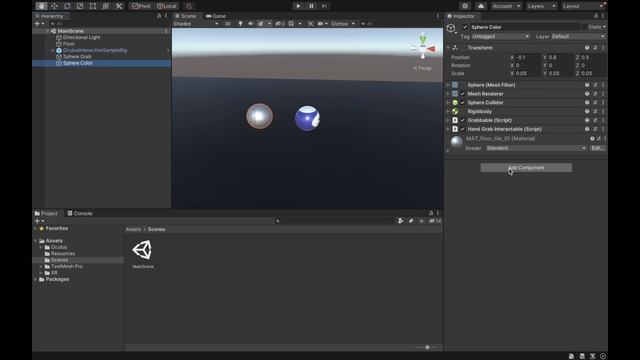The height and width of the screenshot is (360, 640).
Task: Select the Rotate tool
Action: (67, 6)
